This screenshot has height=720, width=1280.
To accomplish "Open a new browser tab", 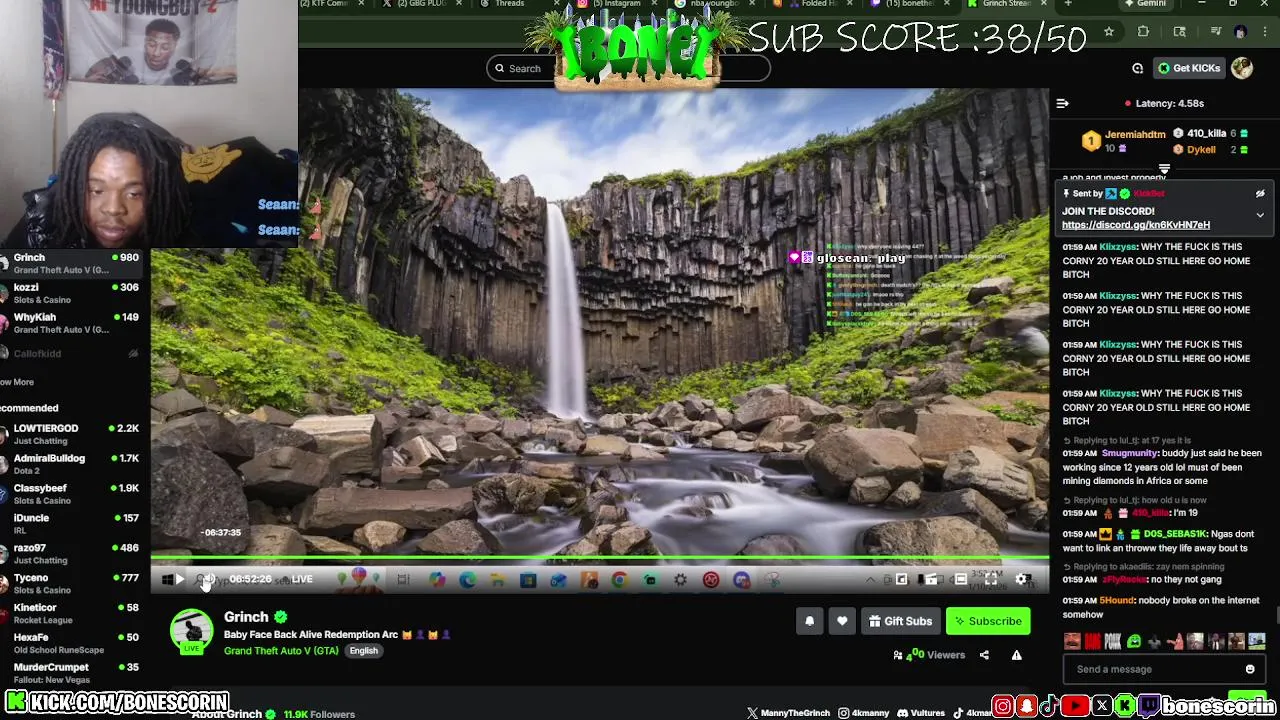I will tap(1067, 4).
